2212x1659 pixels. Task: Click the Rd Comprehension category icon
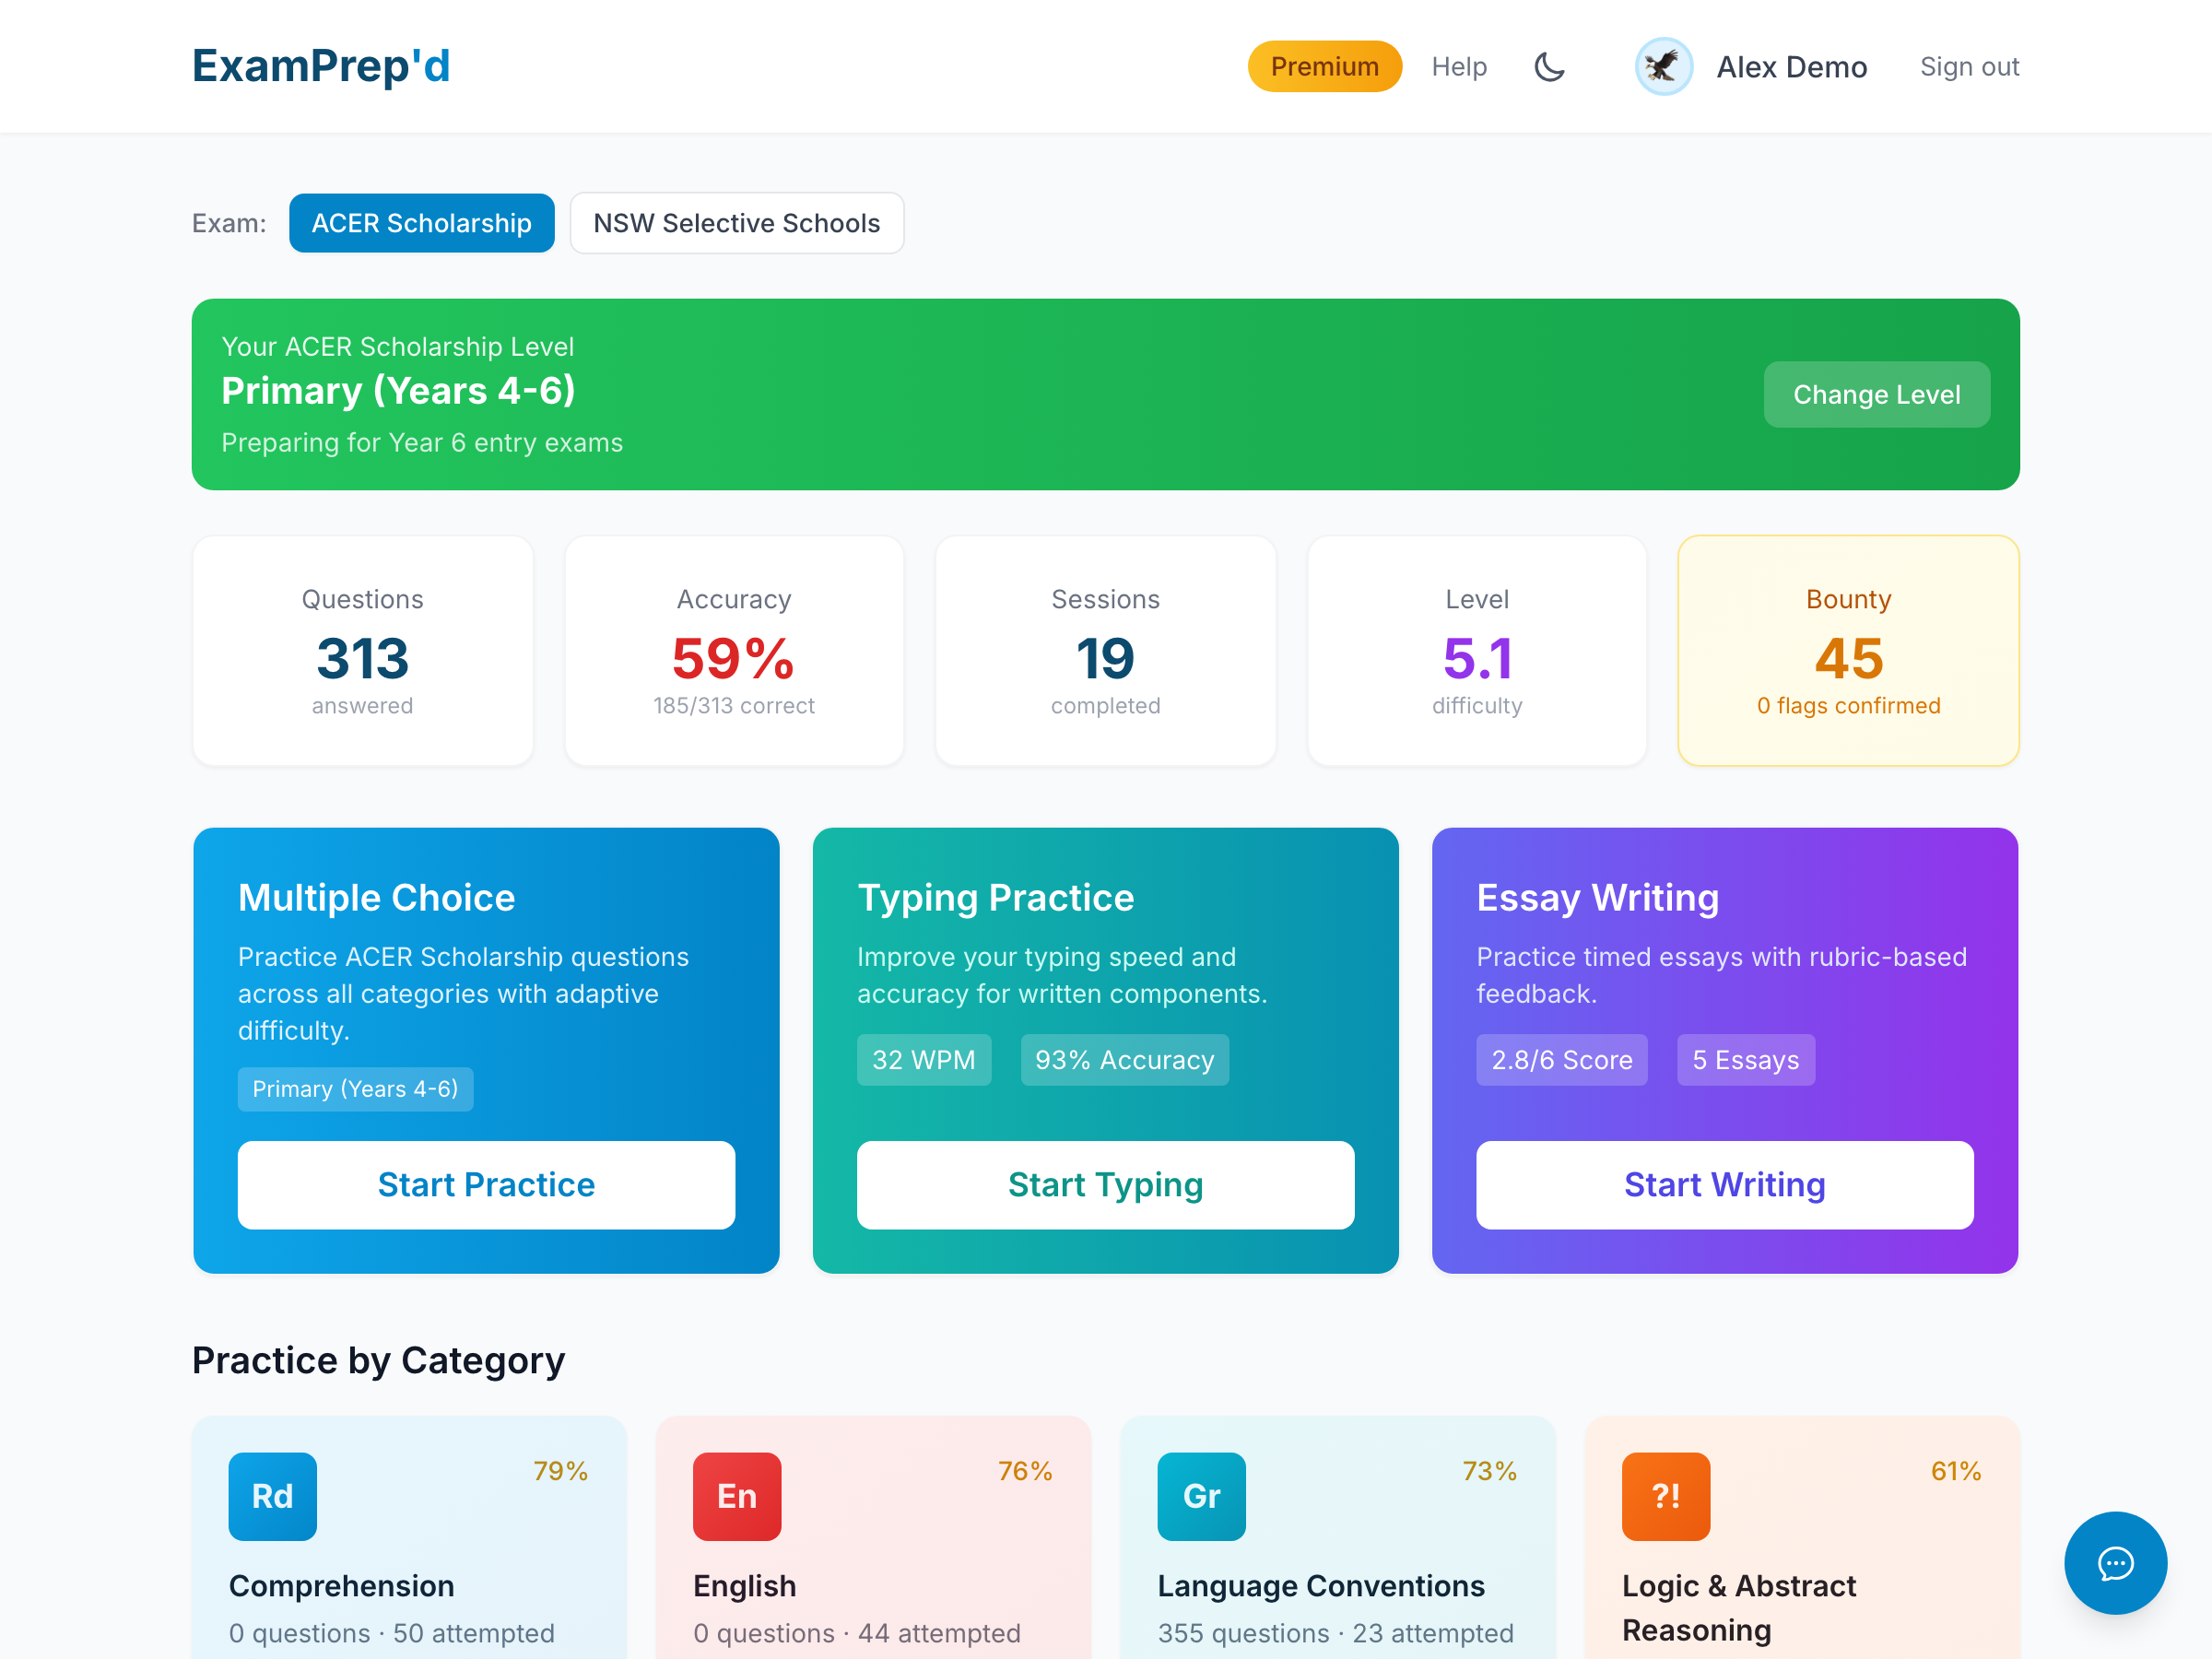pyautogui.click(x=272, y=1496)
